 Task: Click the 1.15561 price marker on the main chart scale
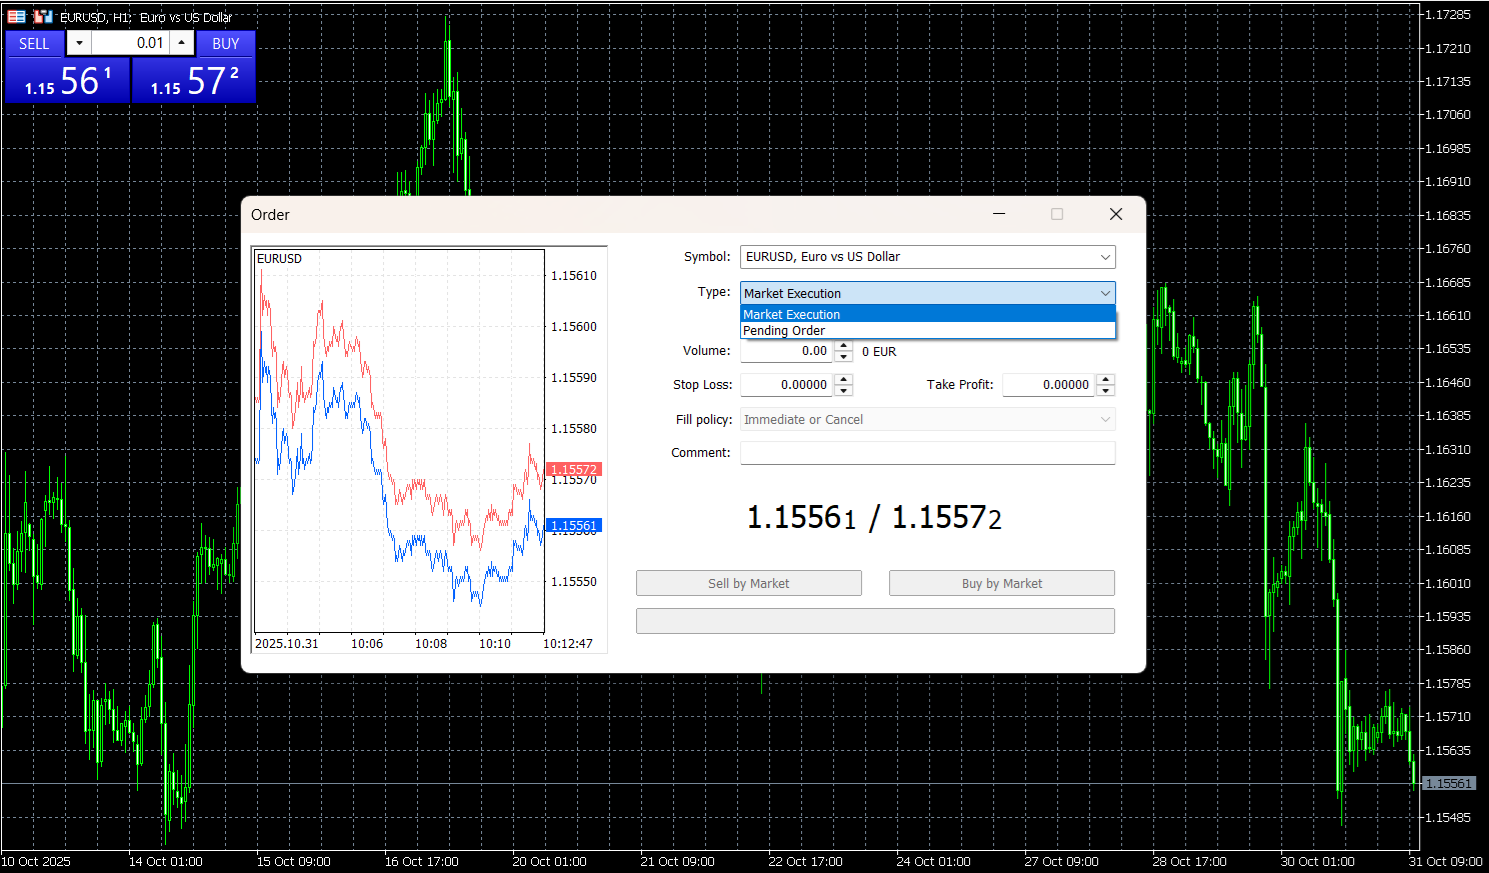pos(1449,783)
